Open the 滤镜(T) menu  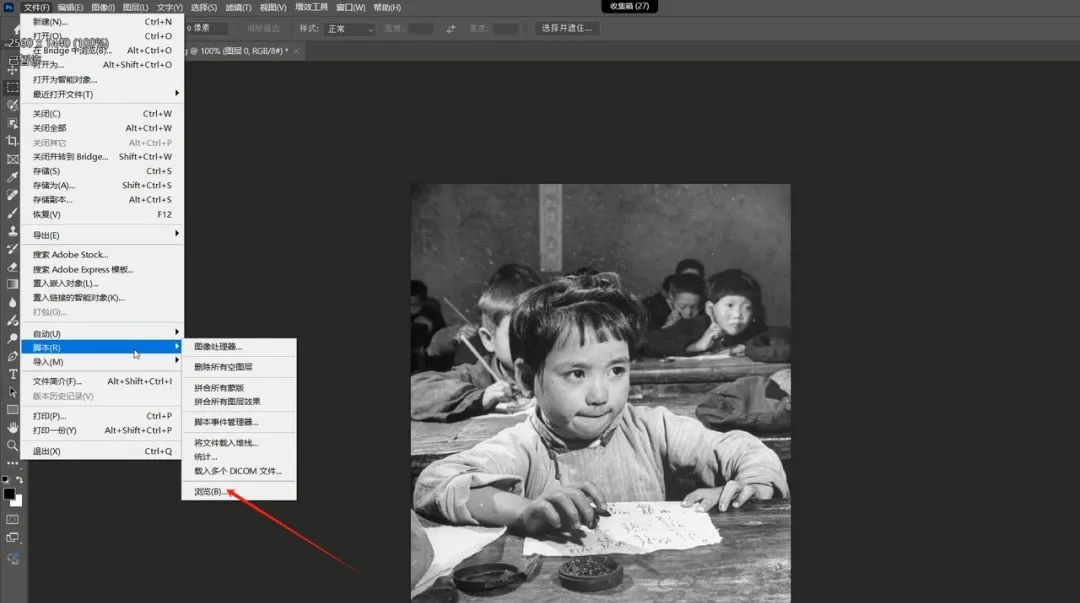[238, 8]
